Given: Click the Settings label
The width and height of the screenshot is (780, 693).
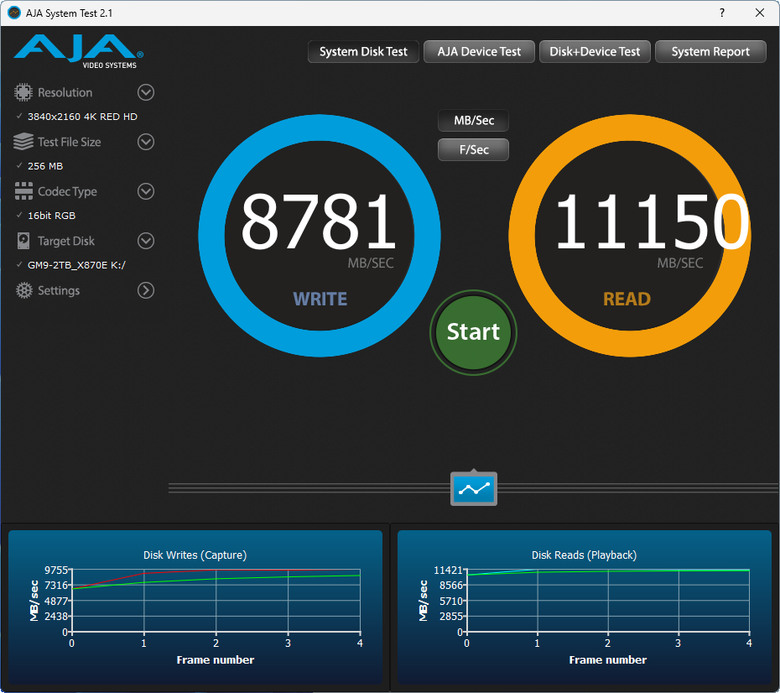Looking at the screenshot, I should click(x=59, y=291).
